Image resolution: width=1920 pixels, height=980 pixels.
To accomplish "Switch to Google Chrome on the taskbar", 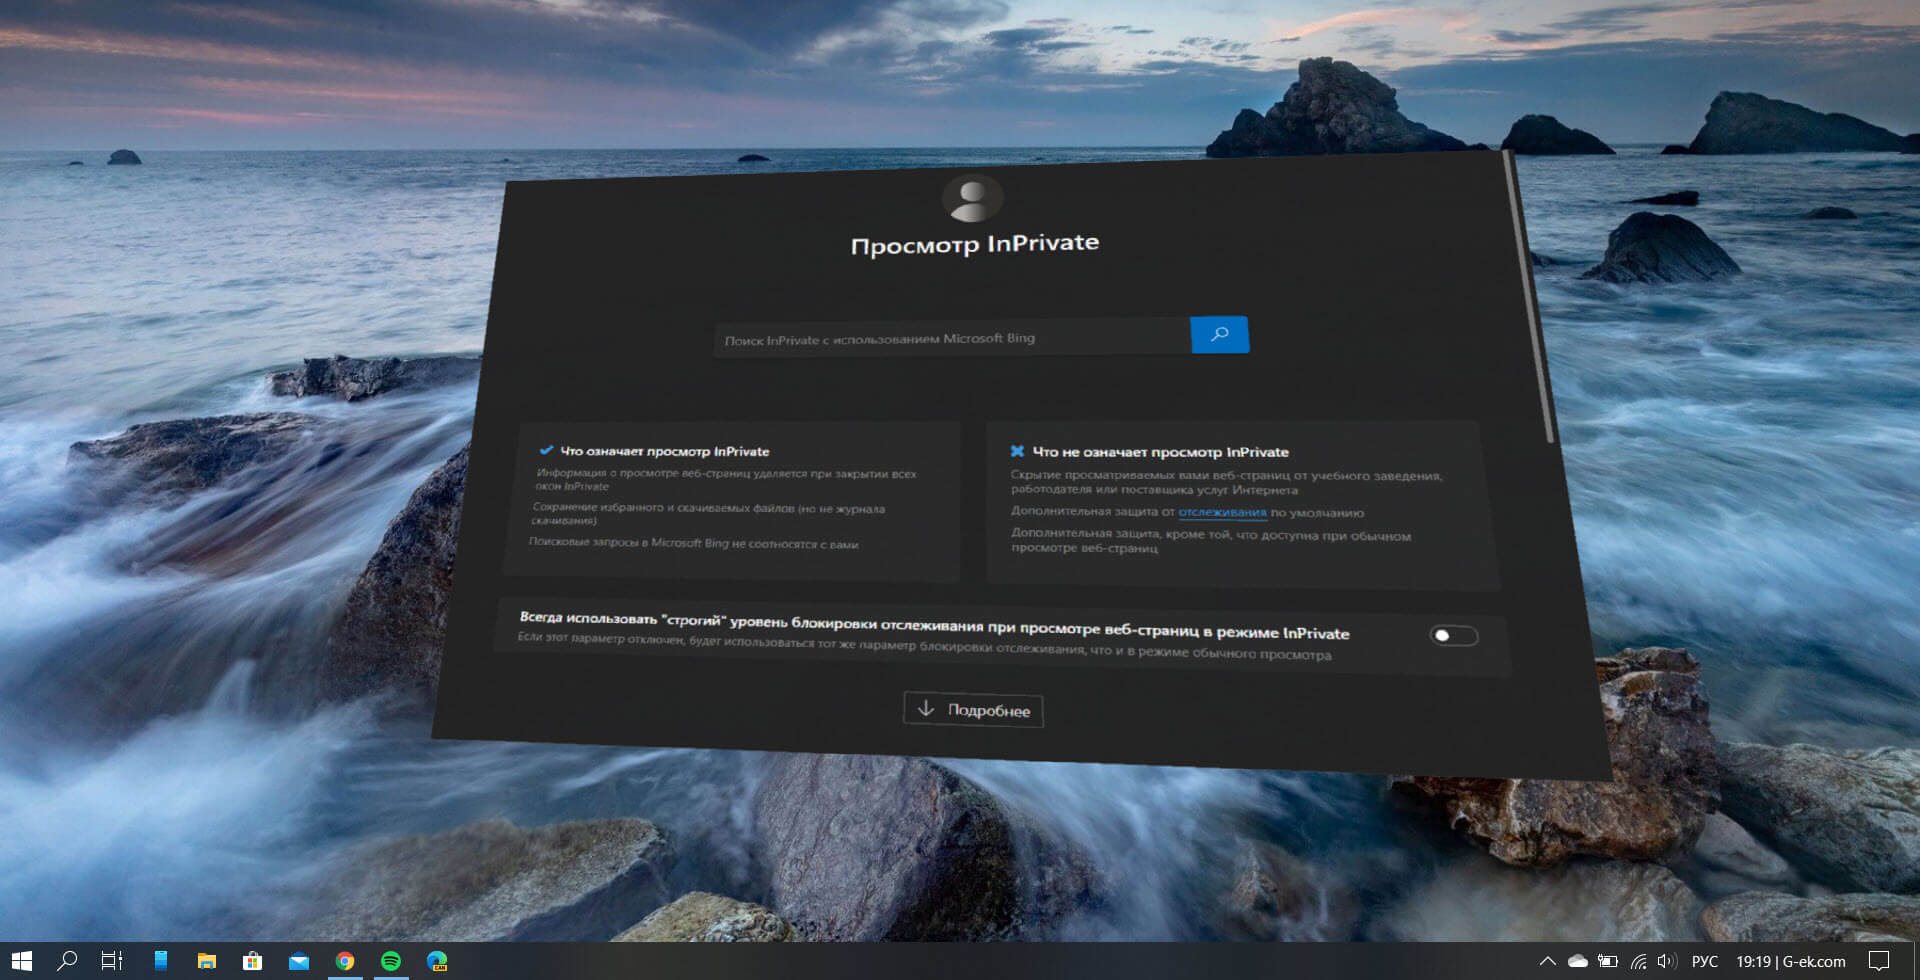I will pos(345,961).
